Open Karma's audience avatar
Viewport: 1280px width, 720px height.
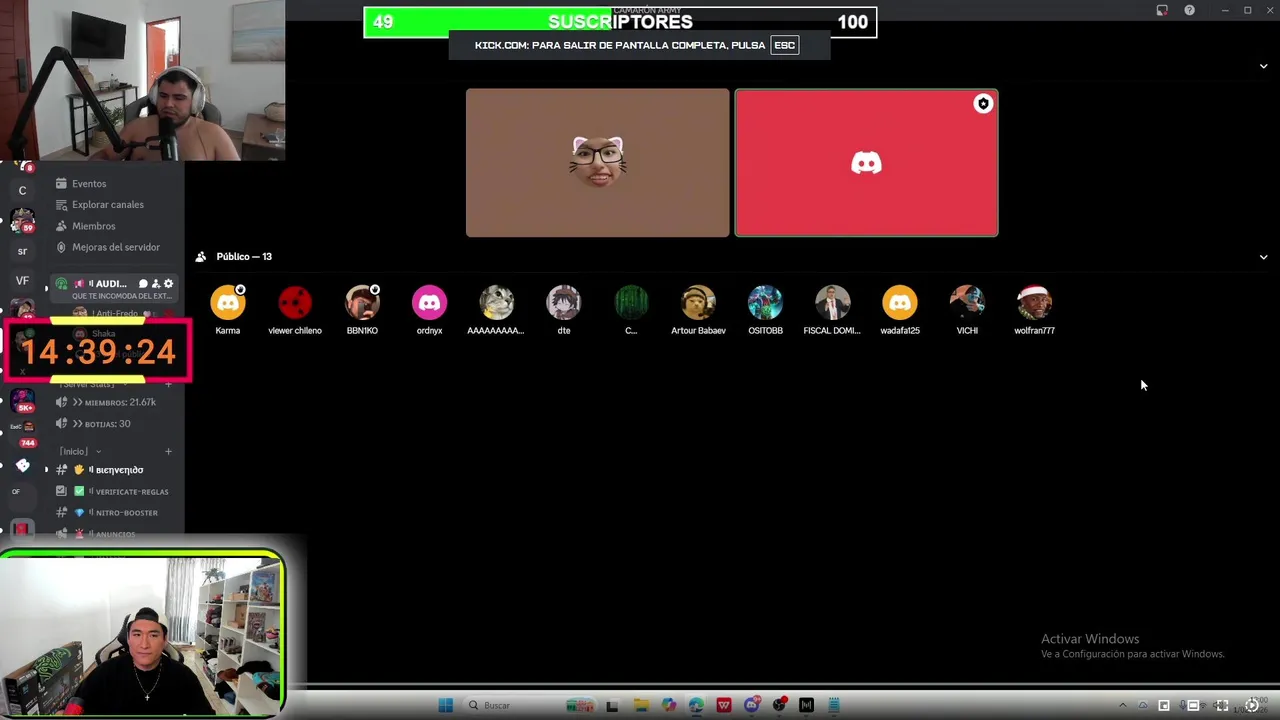tap(228, 302)
